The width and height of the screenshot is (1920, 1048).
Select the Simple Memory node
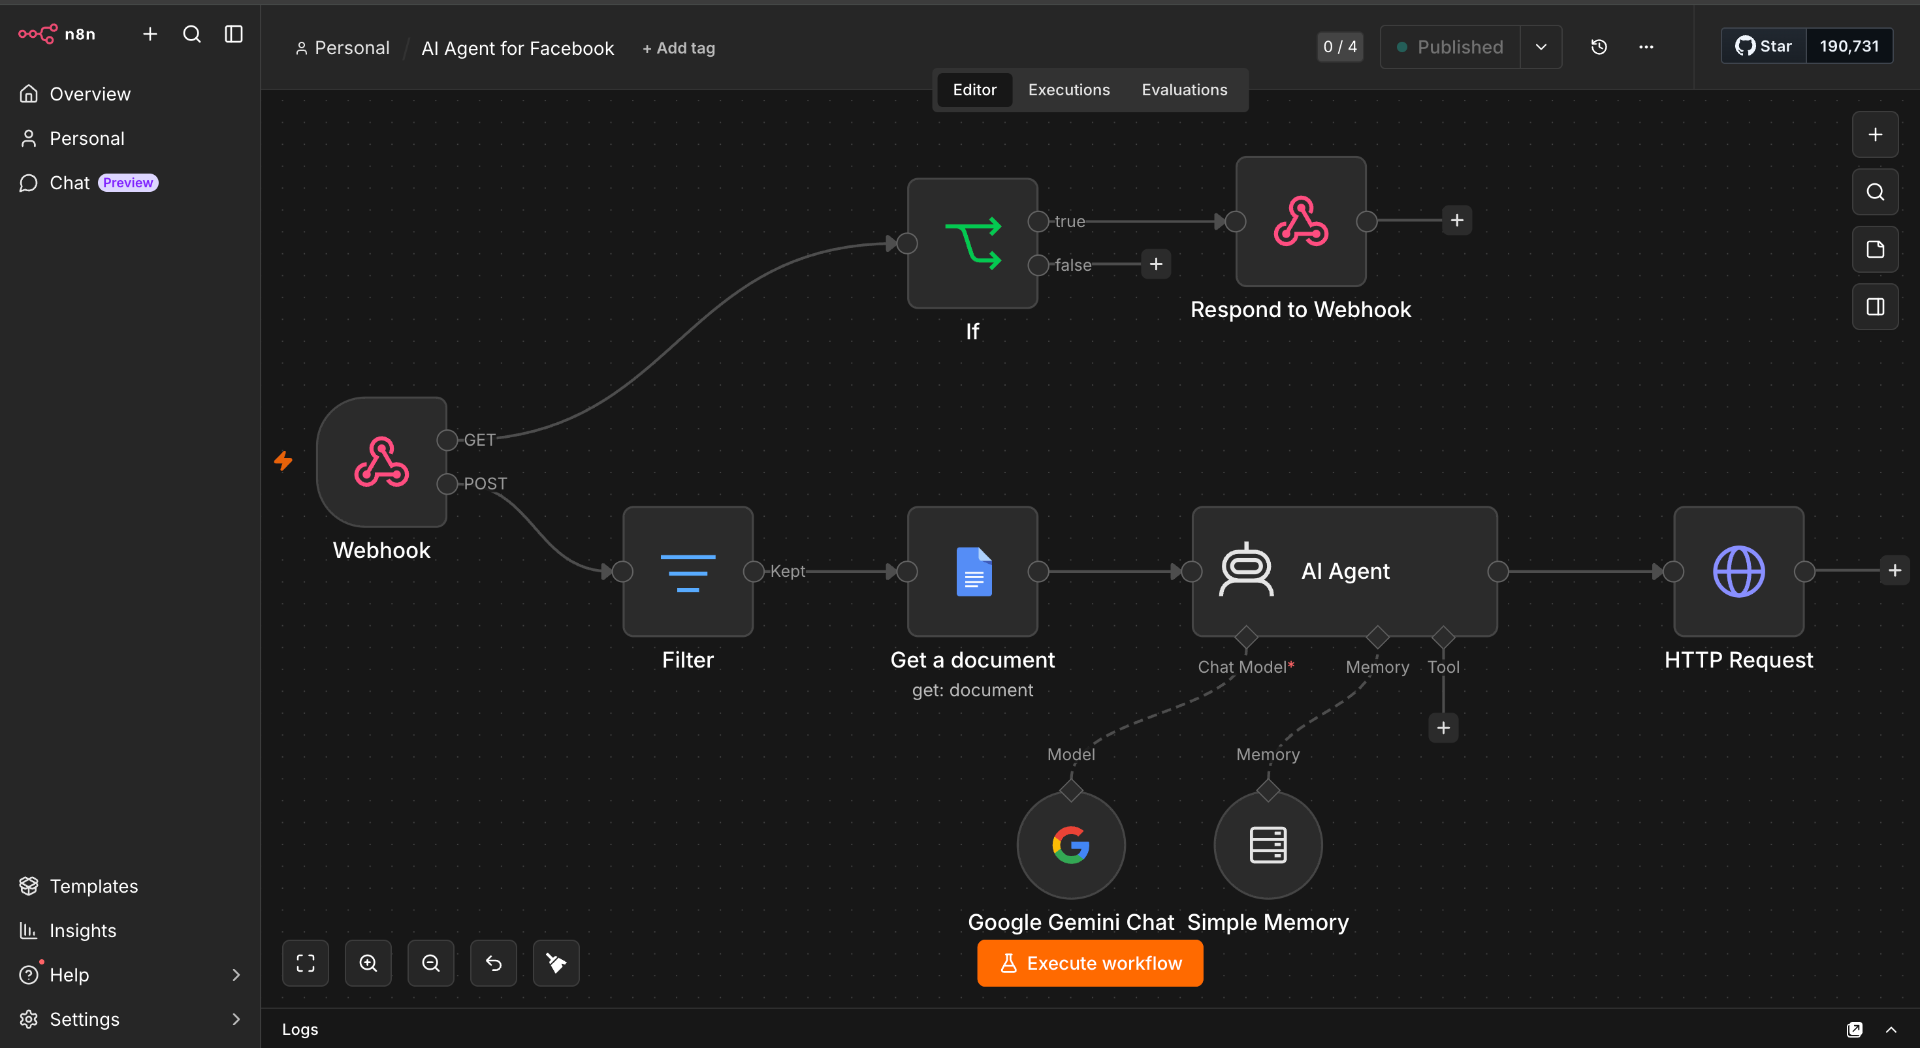1268,845
